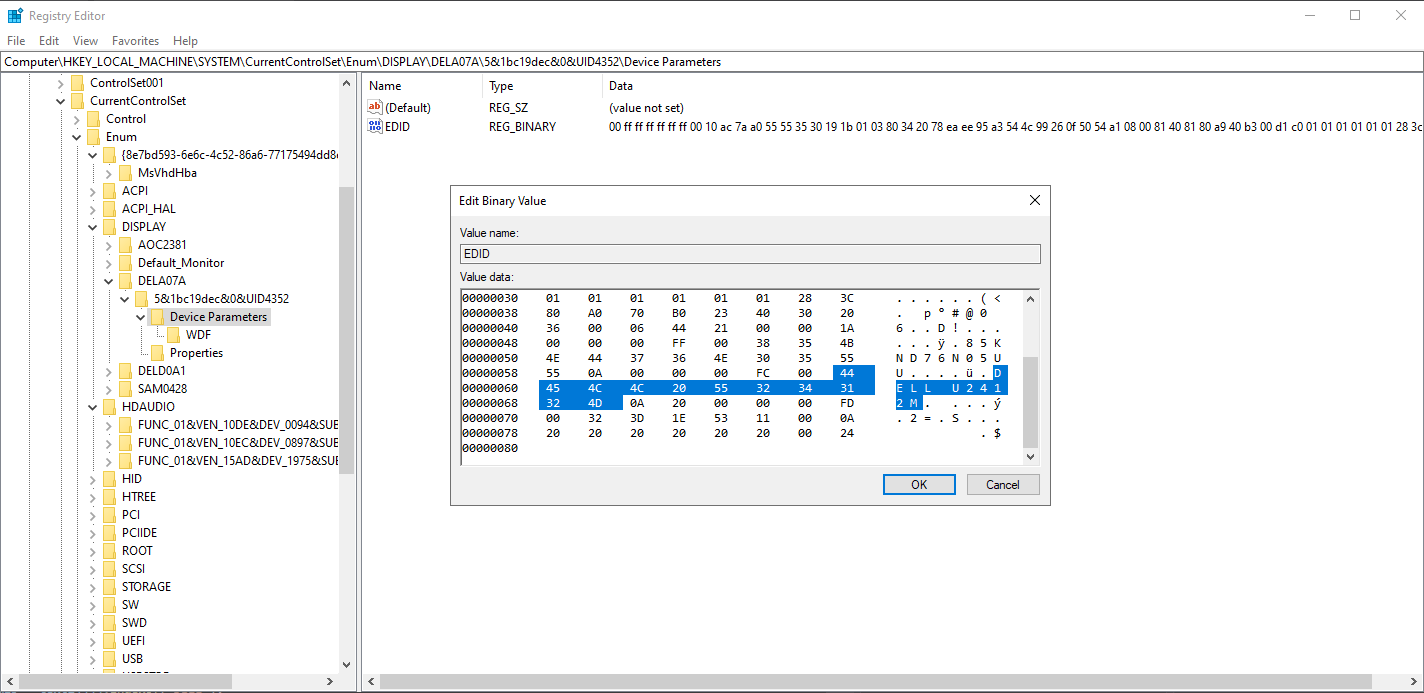Click the Registry Editor title bar icon
The image size is (1424, 693).
[14, 15]
